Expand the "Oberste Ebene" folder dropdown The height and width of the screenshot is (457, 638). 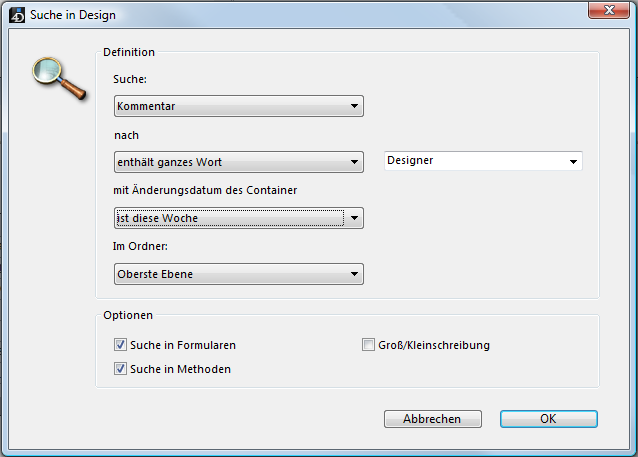[x=238, y=274]
